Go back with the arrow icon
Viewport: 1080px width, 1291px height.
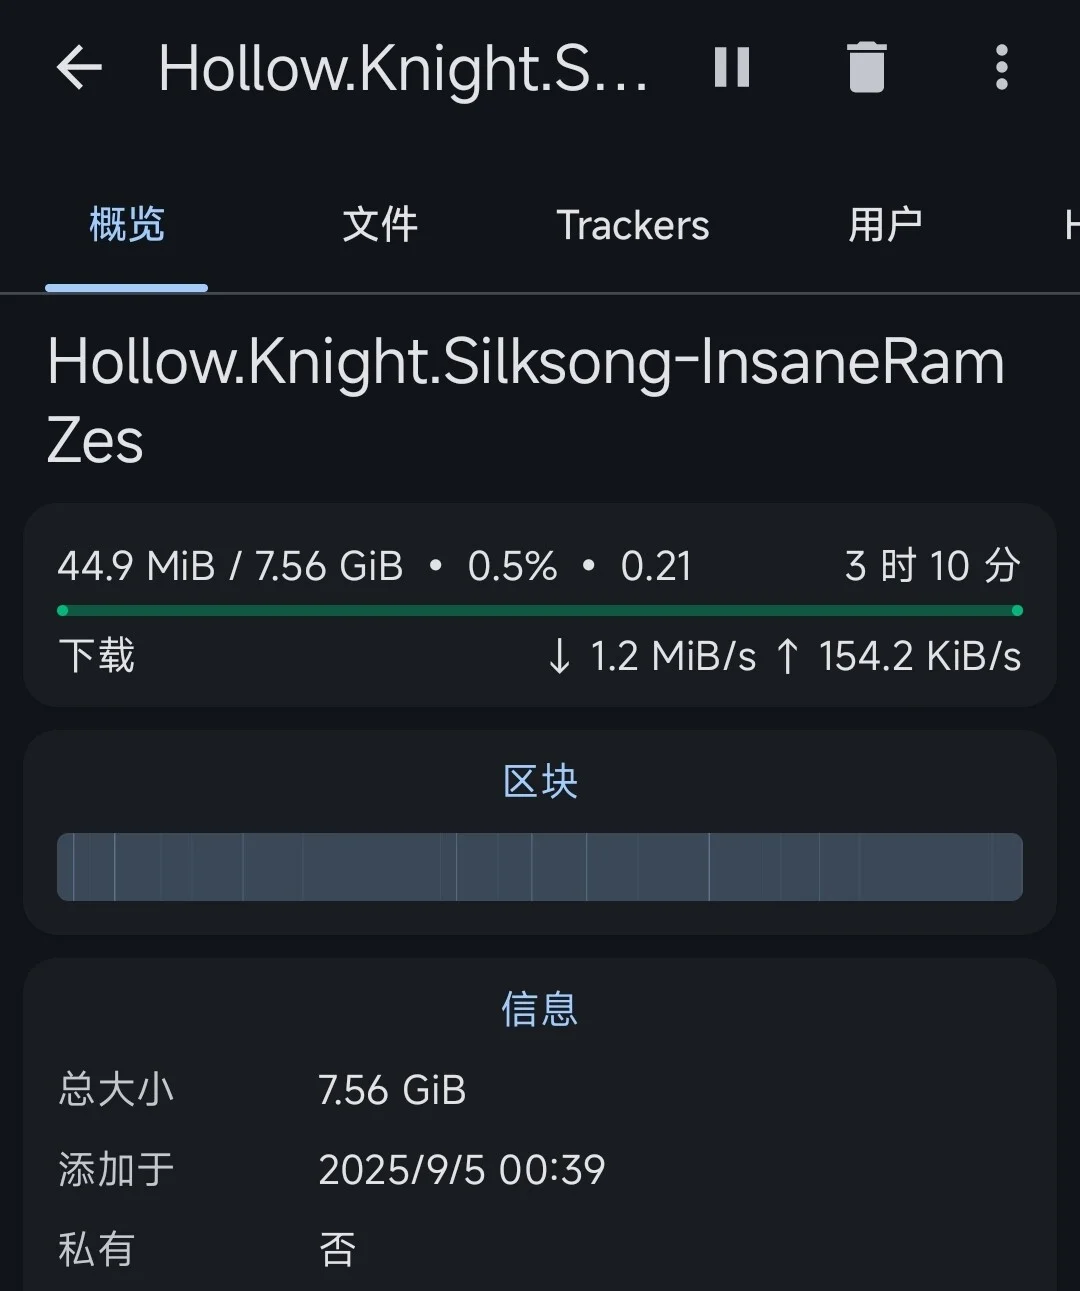(x=80, y=68)
